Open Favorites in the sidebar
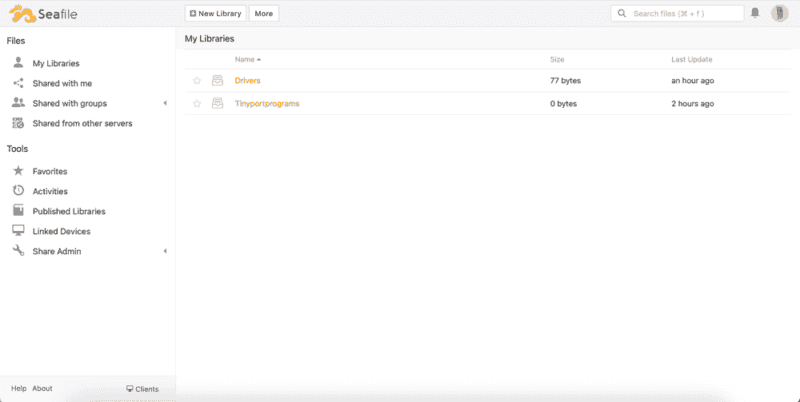This screenshot has width=800, height=402. [x=50, y=171]
